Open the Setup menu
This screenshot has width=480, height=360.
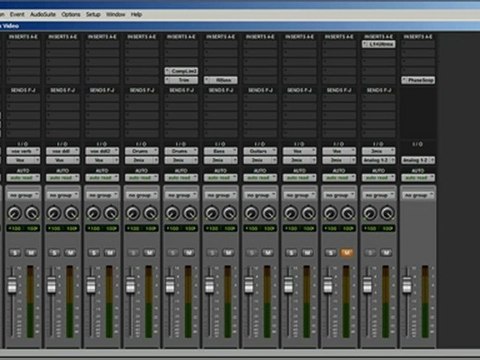click(x=93, y=14)
